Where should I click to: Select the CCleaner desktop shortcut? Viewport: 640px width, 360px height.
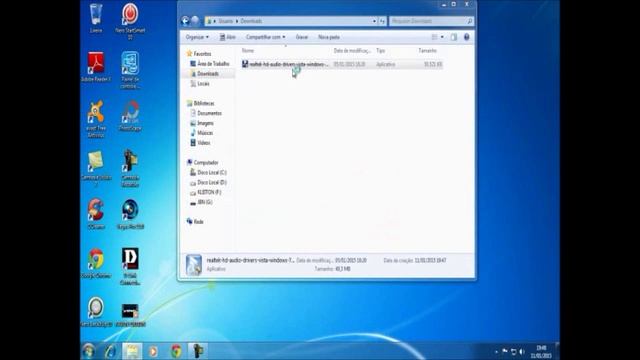tap(96, 214)
